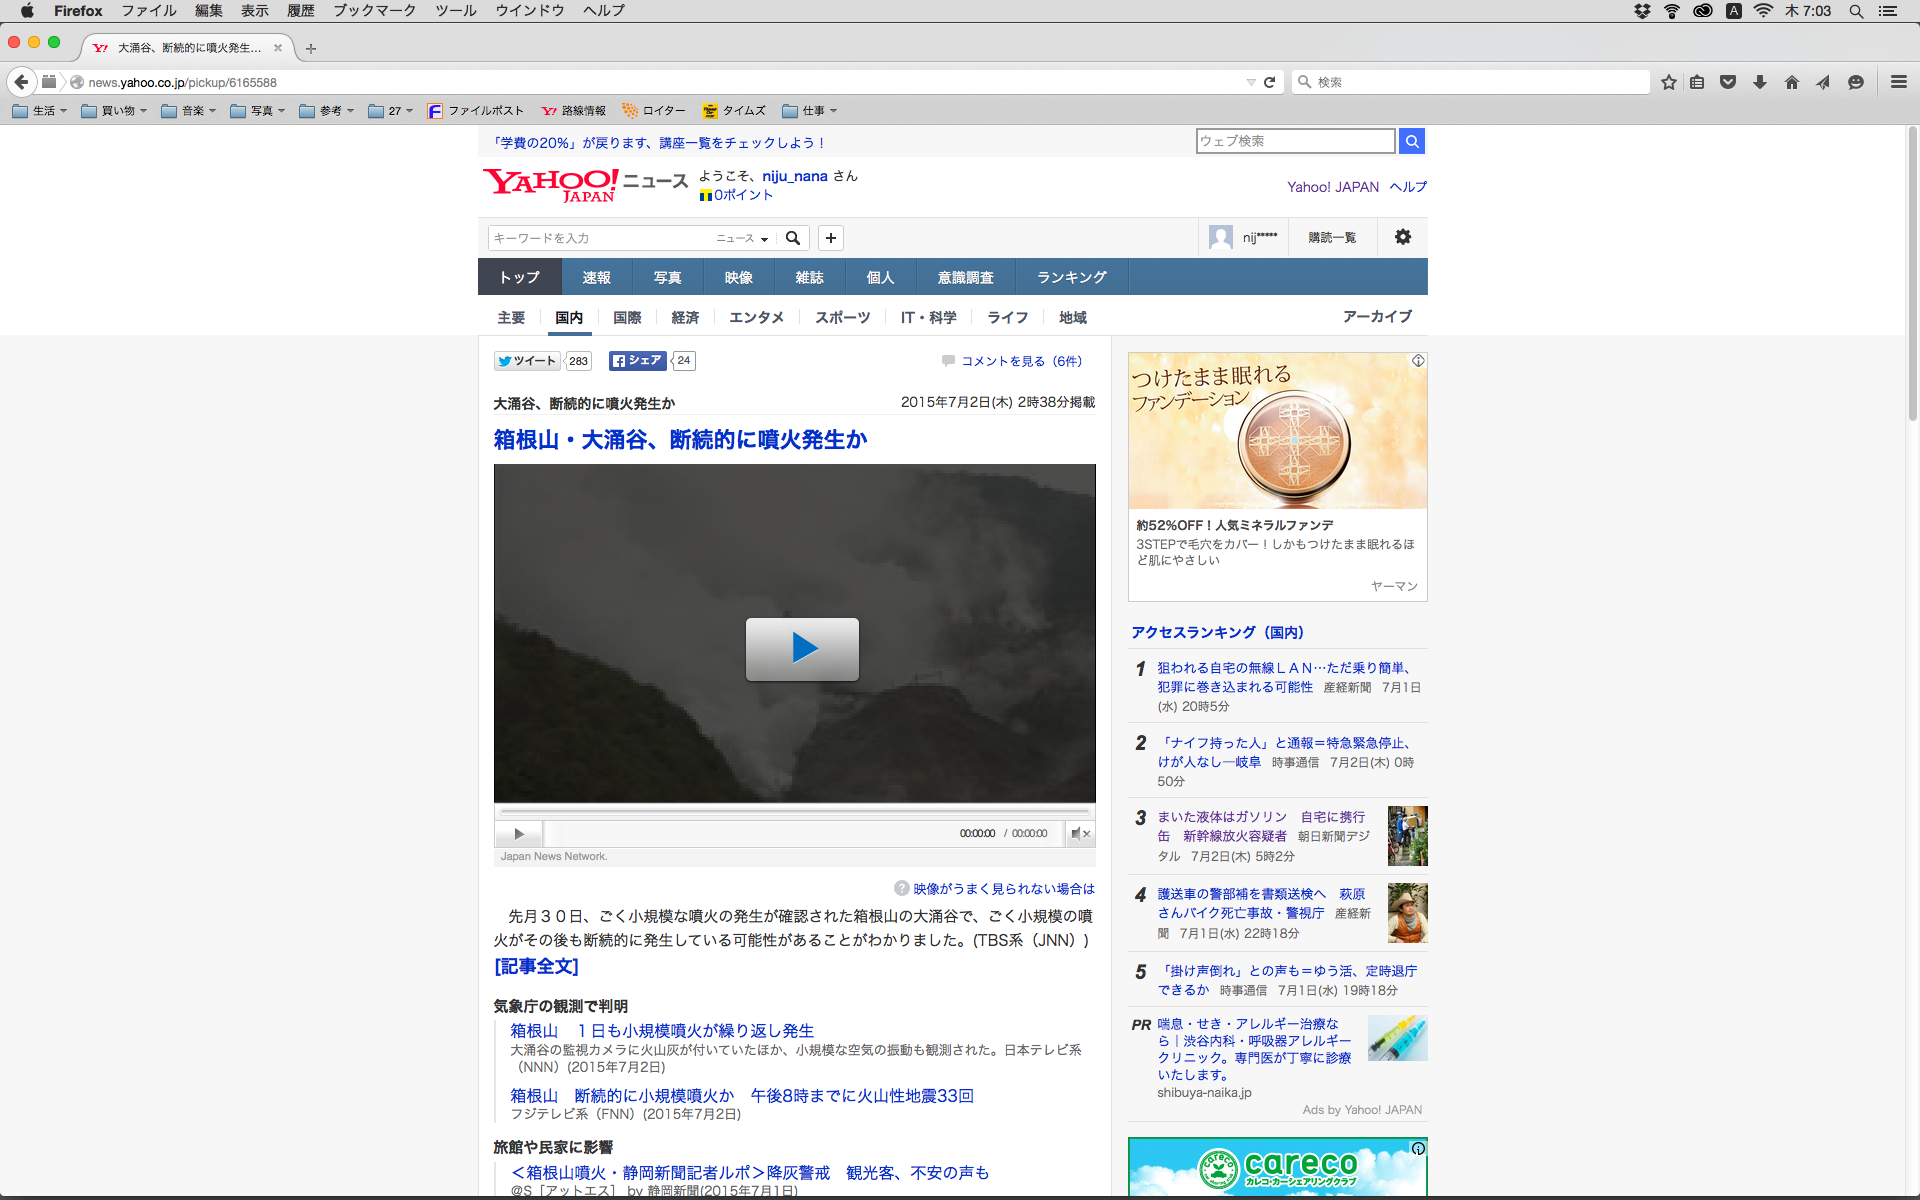Click the ツイート share button
This screenshot has width=1920, height=1200.
(x=527, y=361)
